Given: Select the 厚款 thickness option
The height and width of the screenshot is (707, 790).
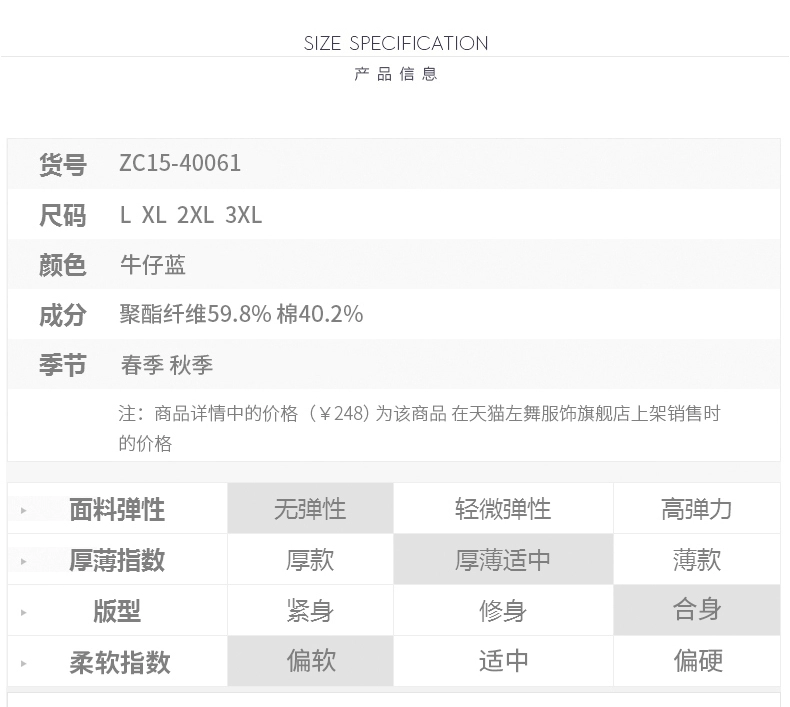Looking at the screenshot, I should (310, 559).
